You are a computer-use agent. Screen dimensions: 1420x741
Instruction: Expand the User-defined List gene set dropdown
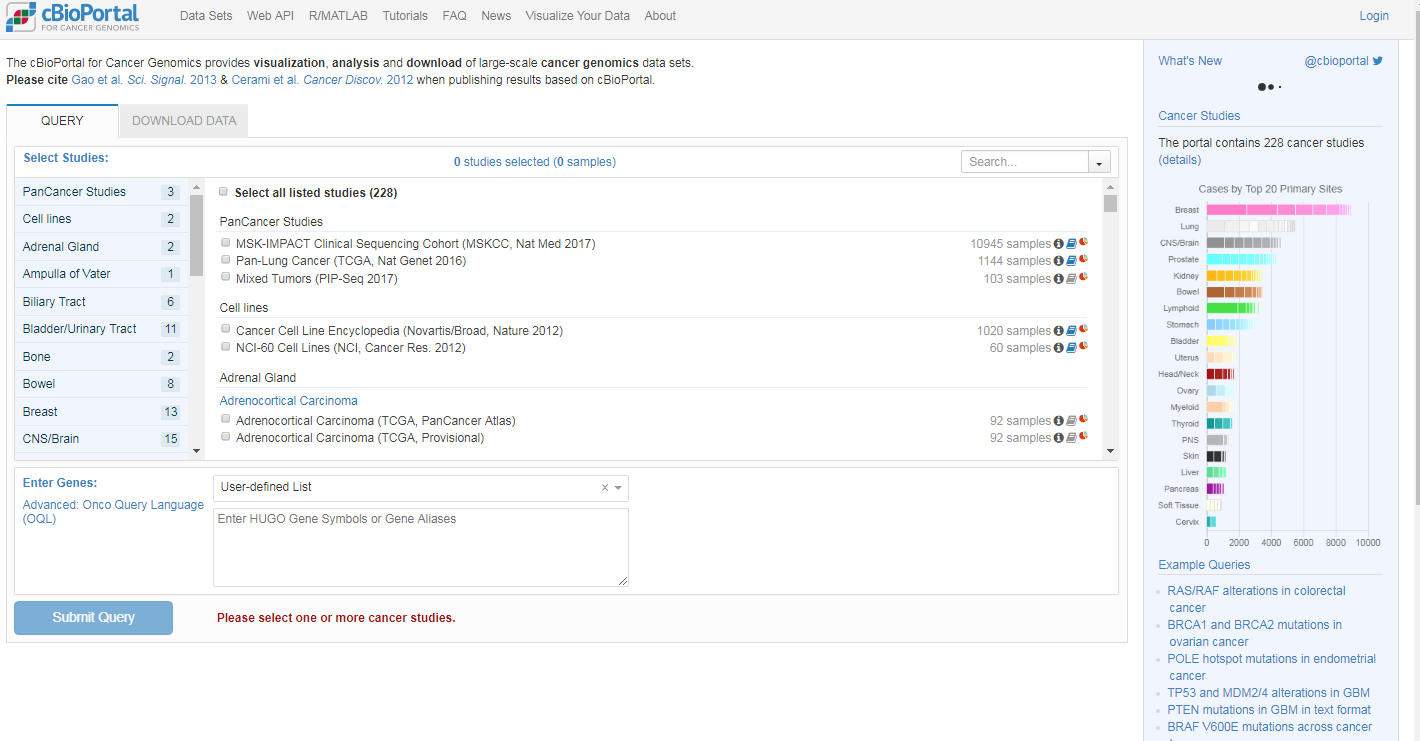619,488
